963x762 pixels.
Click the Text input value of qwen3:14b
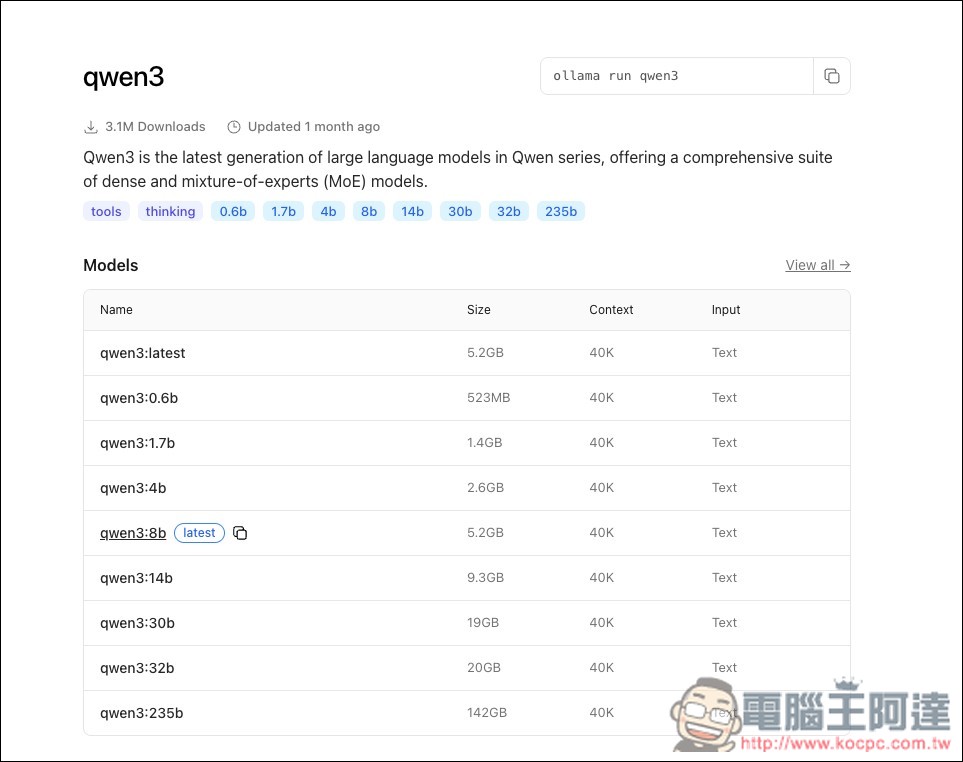pyautogui.click(x=724, y=578)
